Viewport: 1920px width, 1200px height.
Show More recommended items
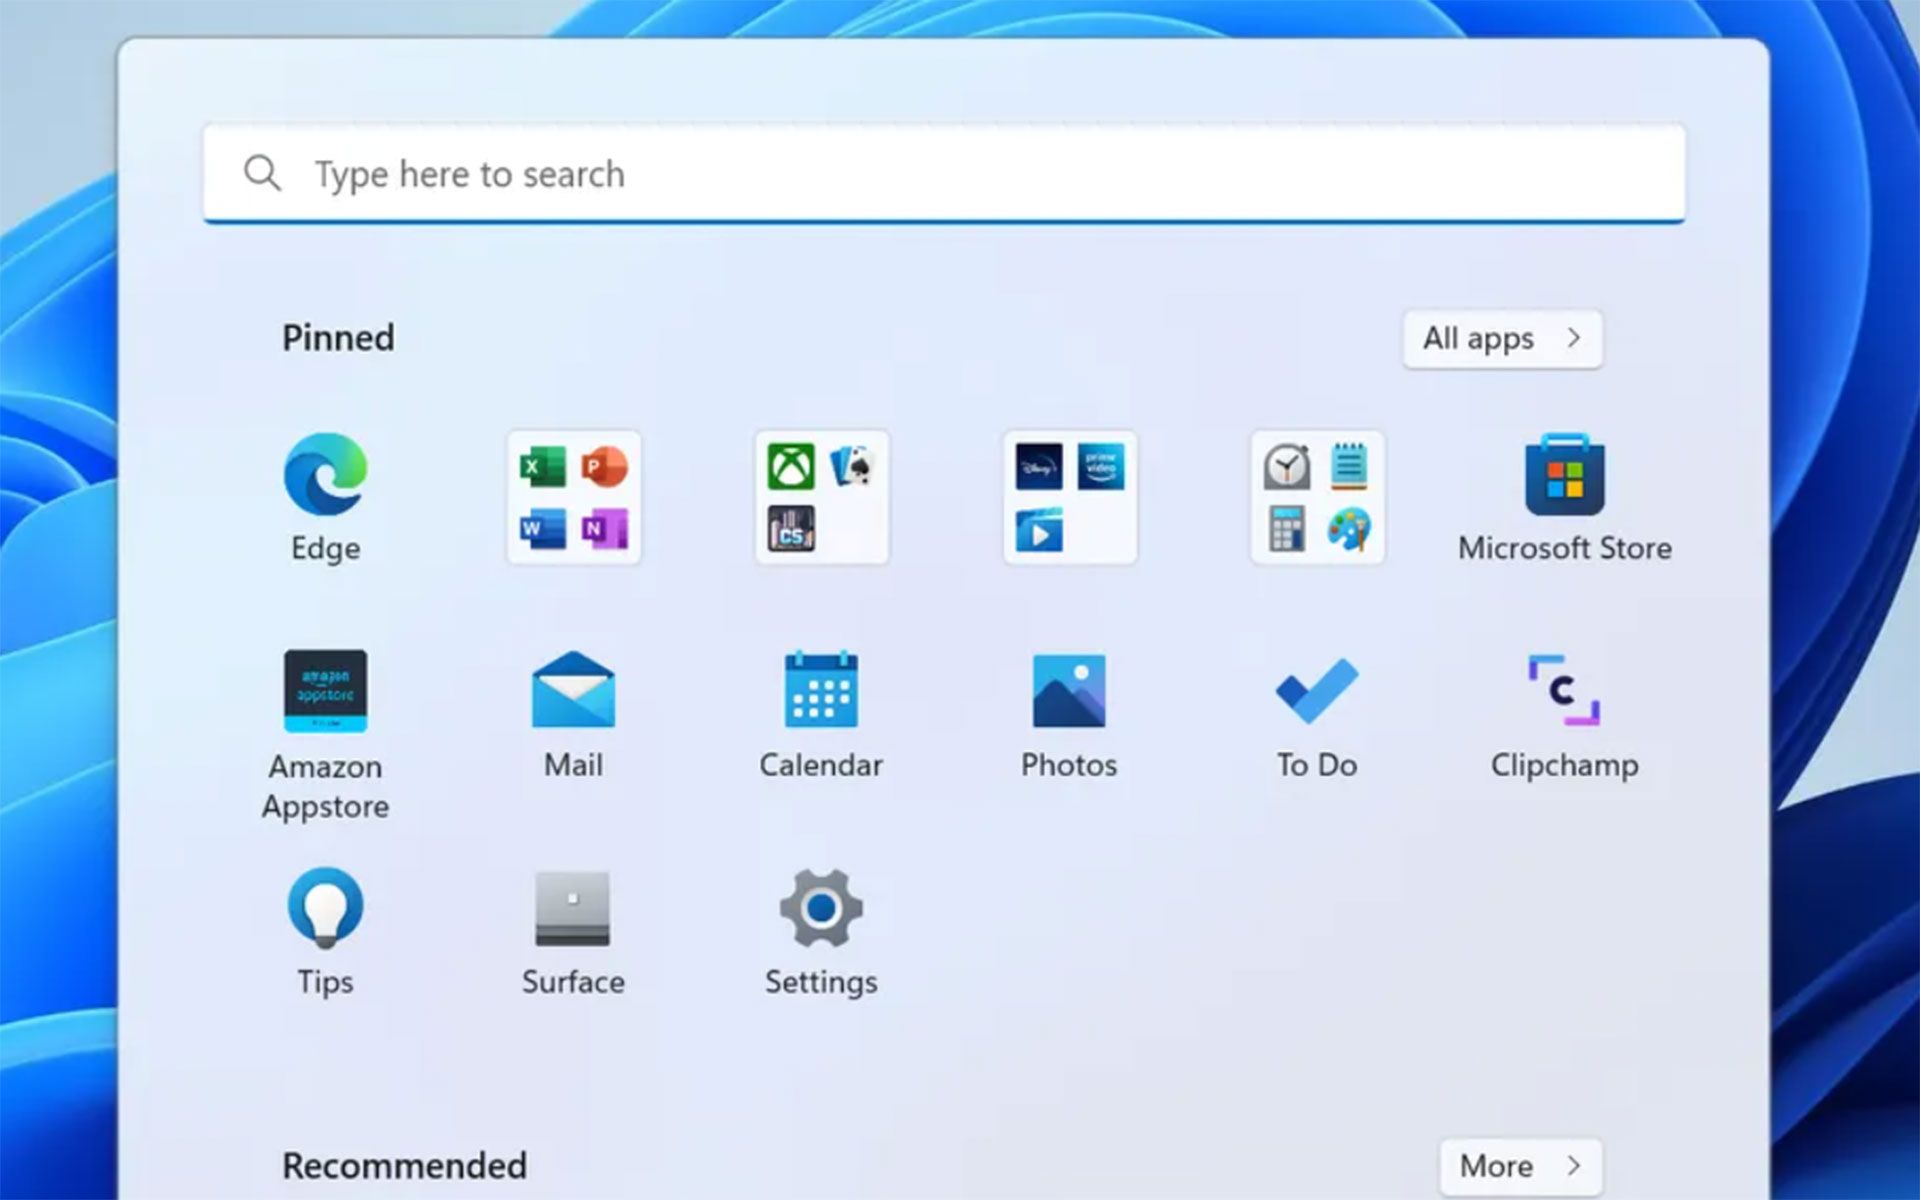[1521, 1166]
